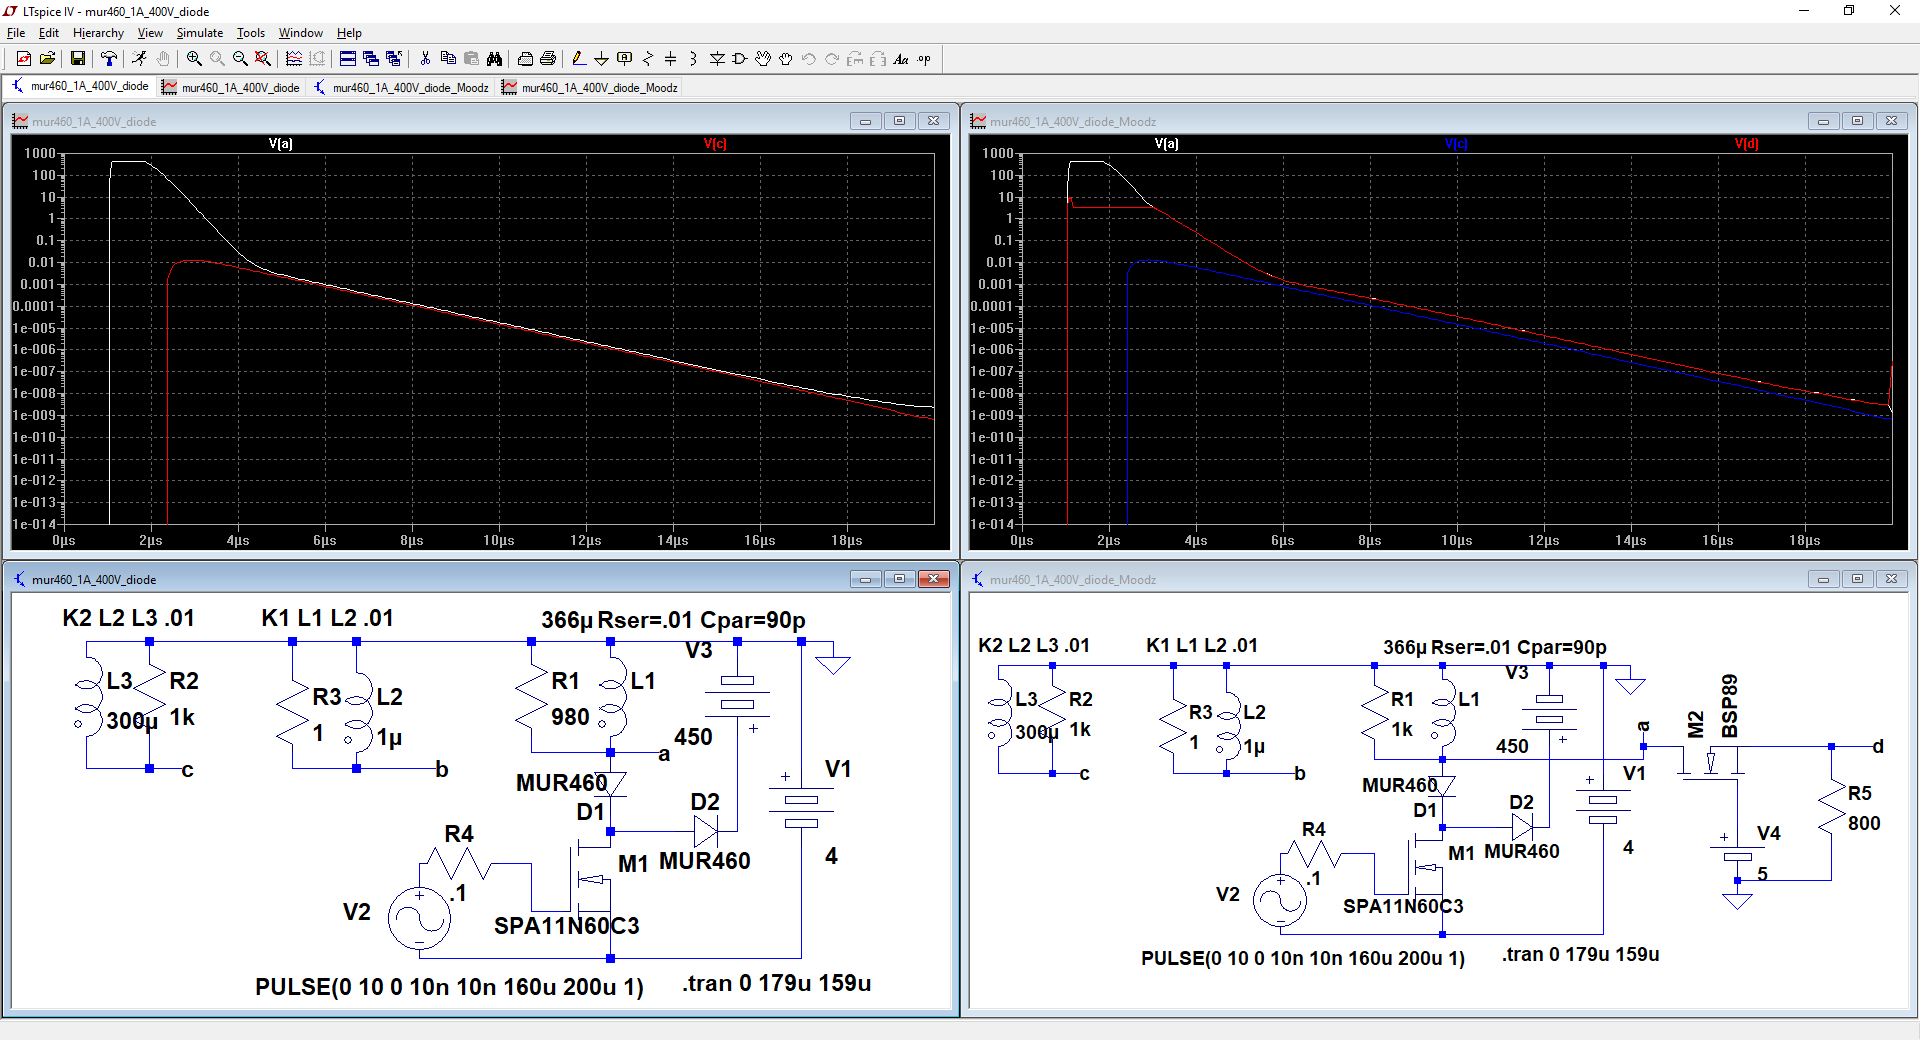
Task: Open the Simulate menu
Action: (199, 33)
